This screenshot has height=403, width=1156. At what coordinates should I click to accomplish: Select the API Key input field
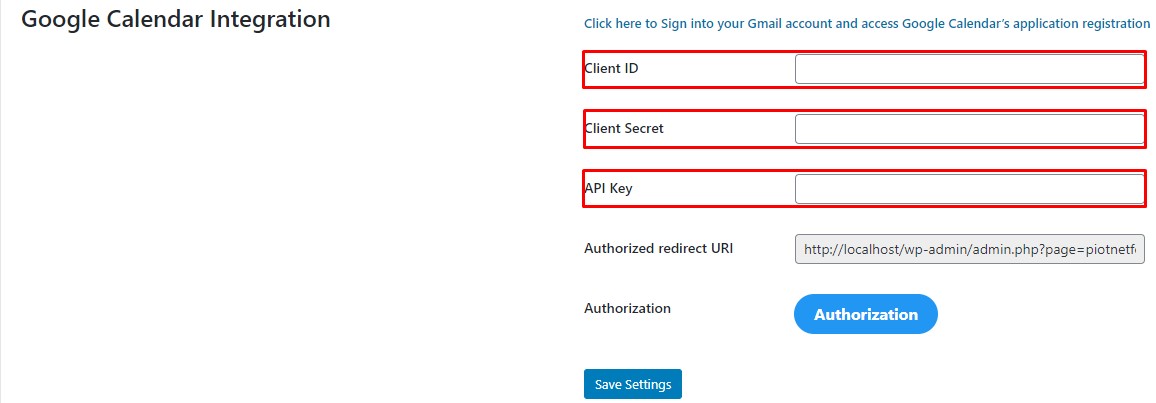click(x=969, y=189)
